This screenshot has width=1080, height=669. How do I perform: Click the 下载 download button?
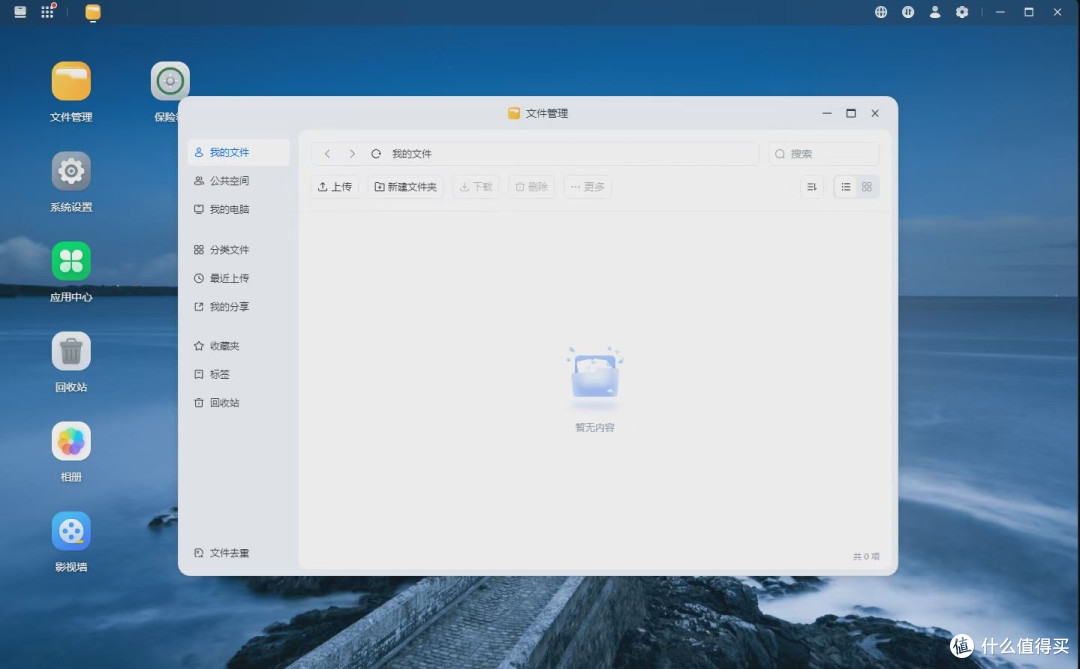coord(476,187)
